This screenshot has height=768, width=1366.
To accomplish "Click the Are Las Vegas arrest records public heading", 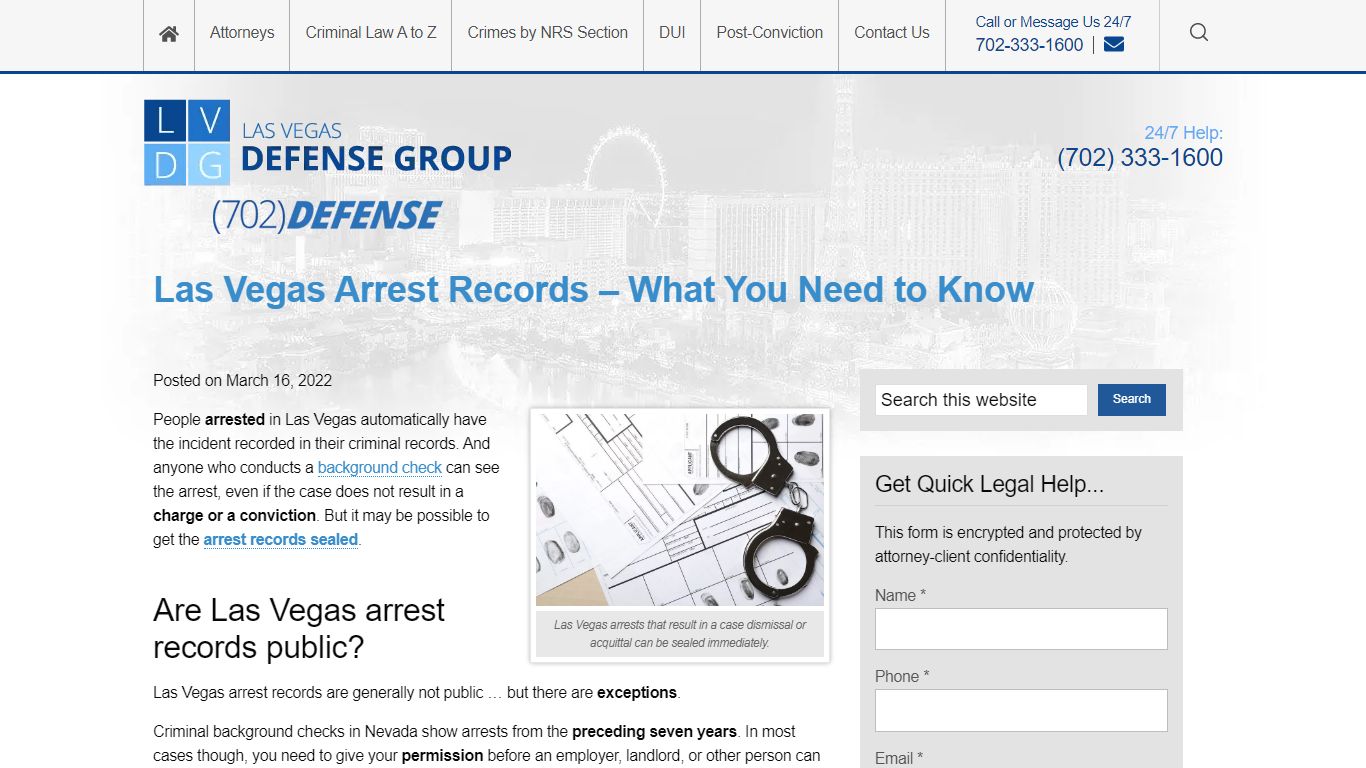I will pyautogui.click(x=299, y=629).
